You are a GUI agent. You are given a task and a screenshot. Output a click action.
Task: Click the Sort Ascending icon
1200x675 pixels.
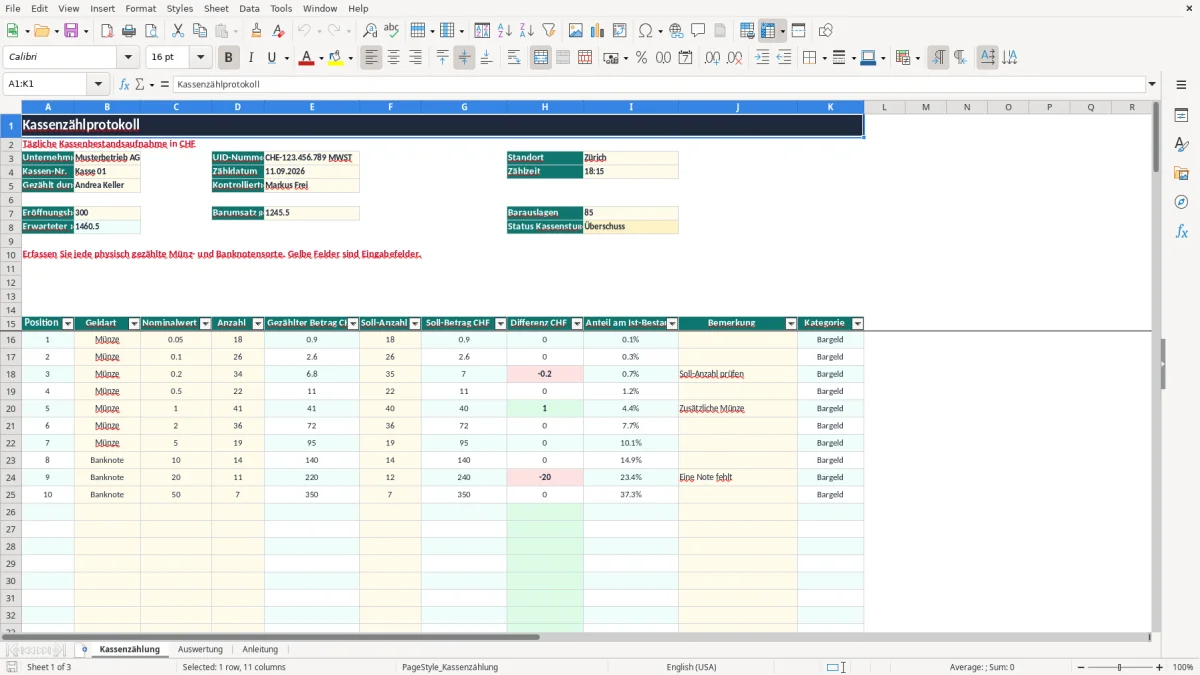pos(504,31)
